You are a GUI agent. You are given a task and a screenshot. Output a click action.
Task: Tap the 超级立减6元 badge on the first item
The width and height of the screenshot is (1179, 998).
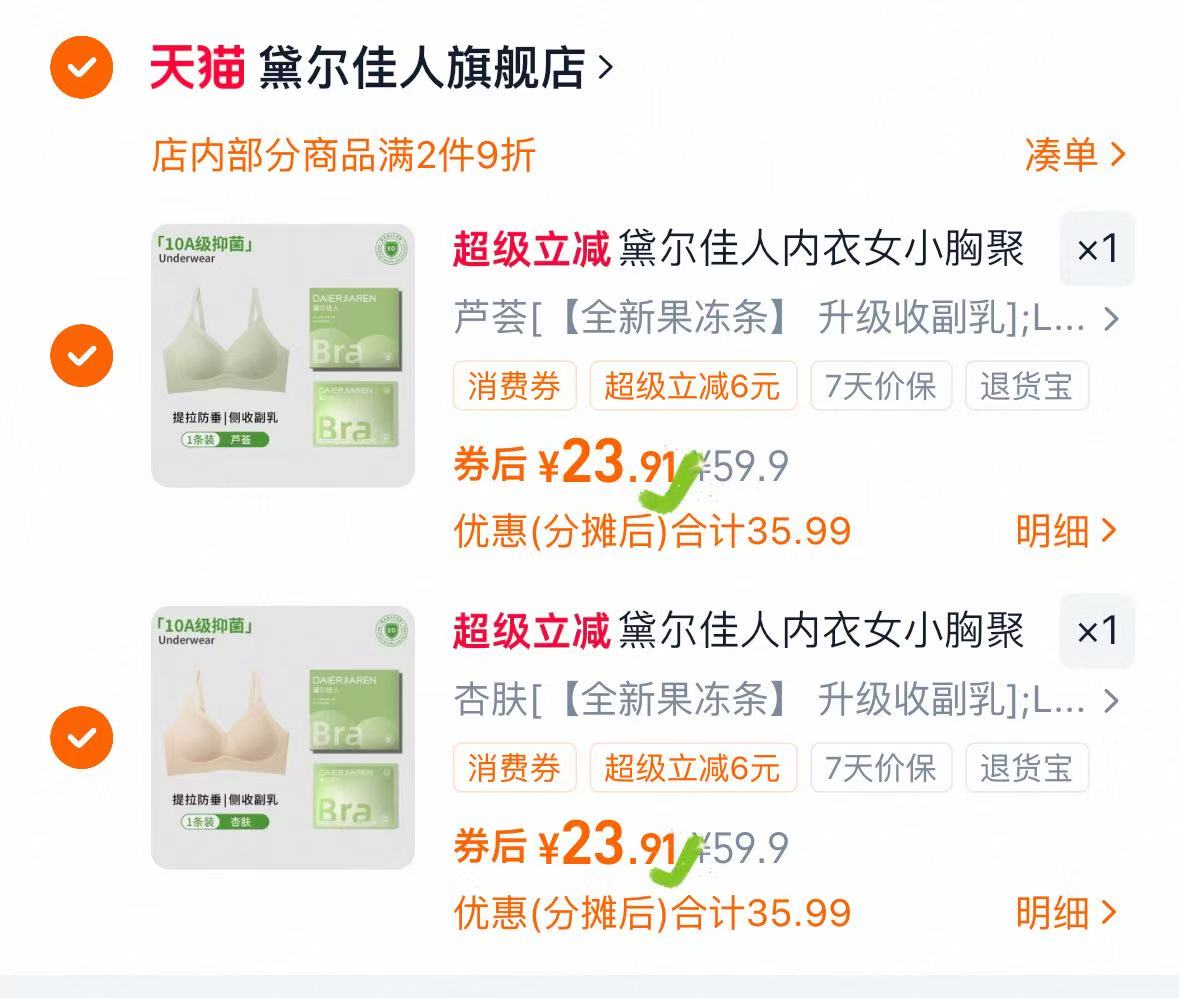pos(693,386)
